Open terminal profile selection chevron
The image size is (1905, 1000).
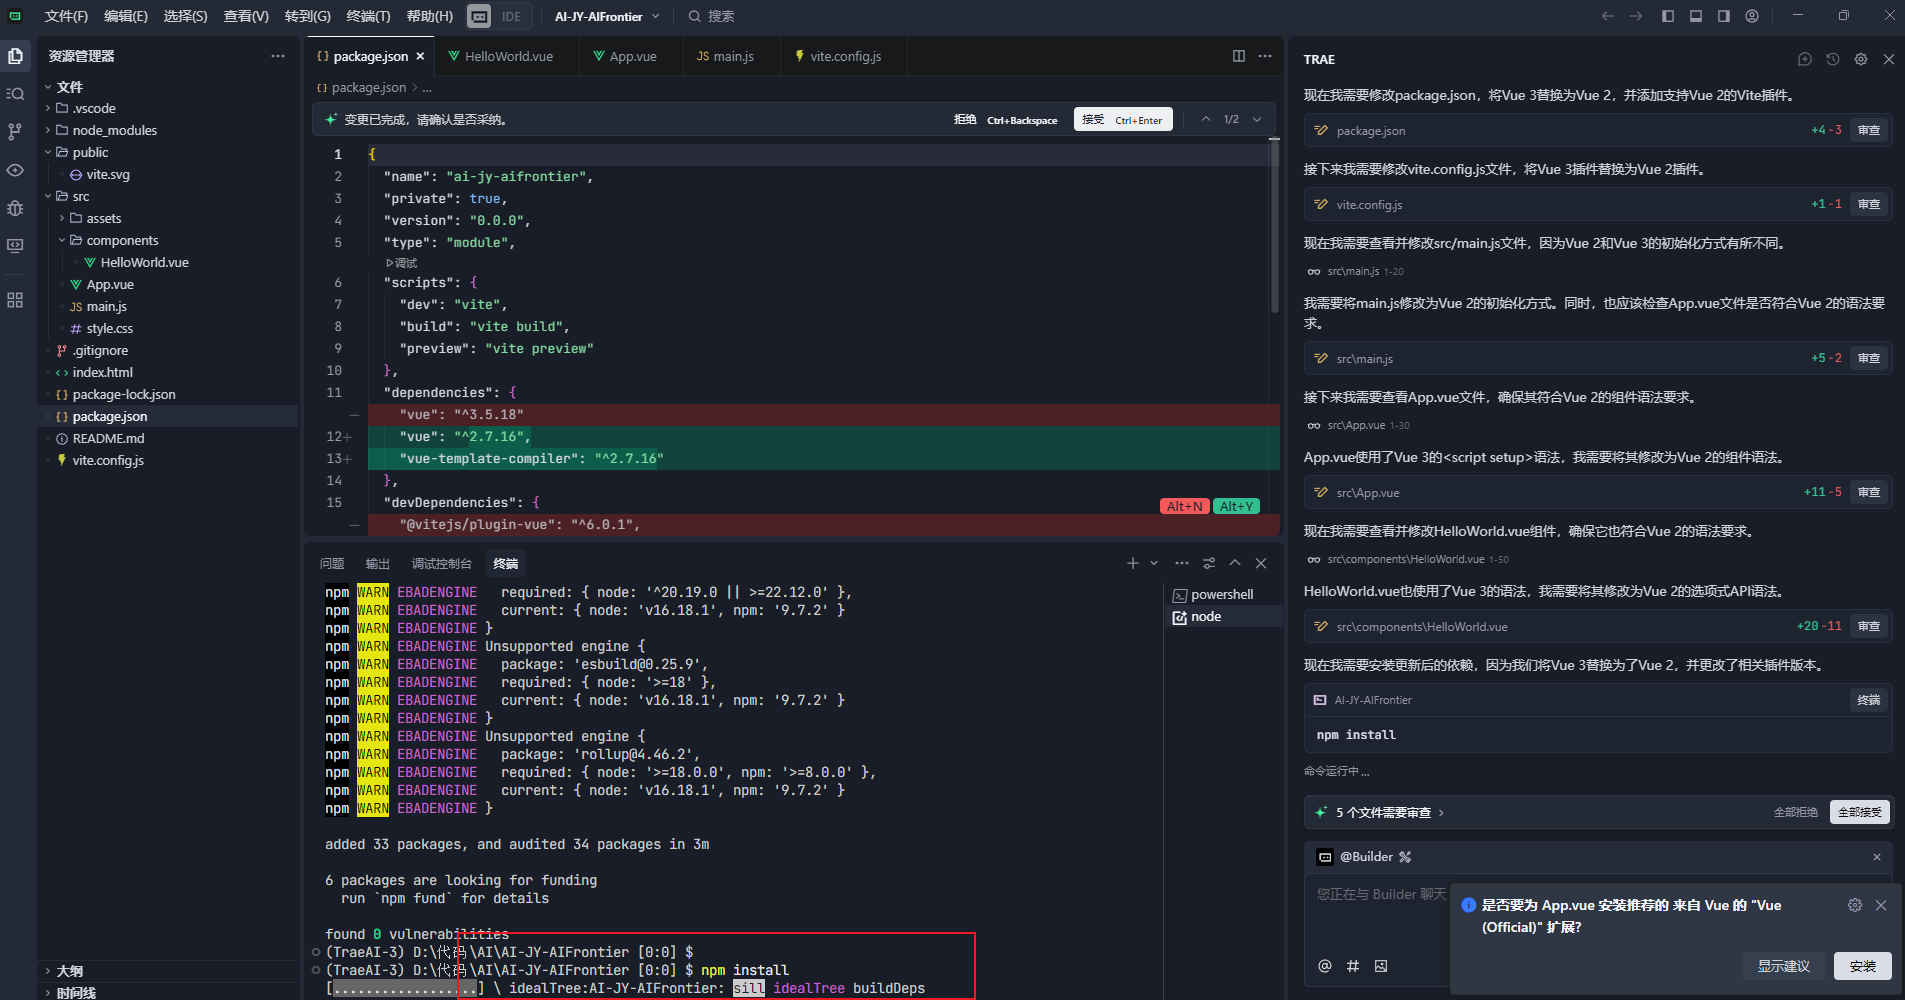1152,562
